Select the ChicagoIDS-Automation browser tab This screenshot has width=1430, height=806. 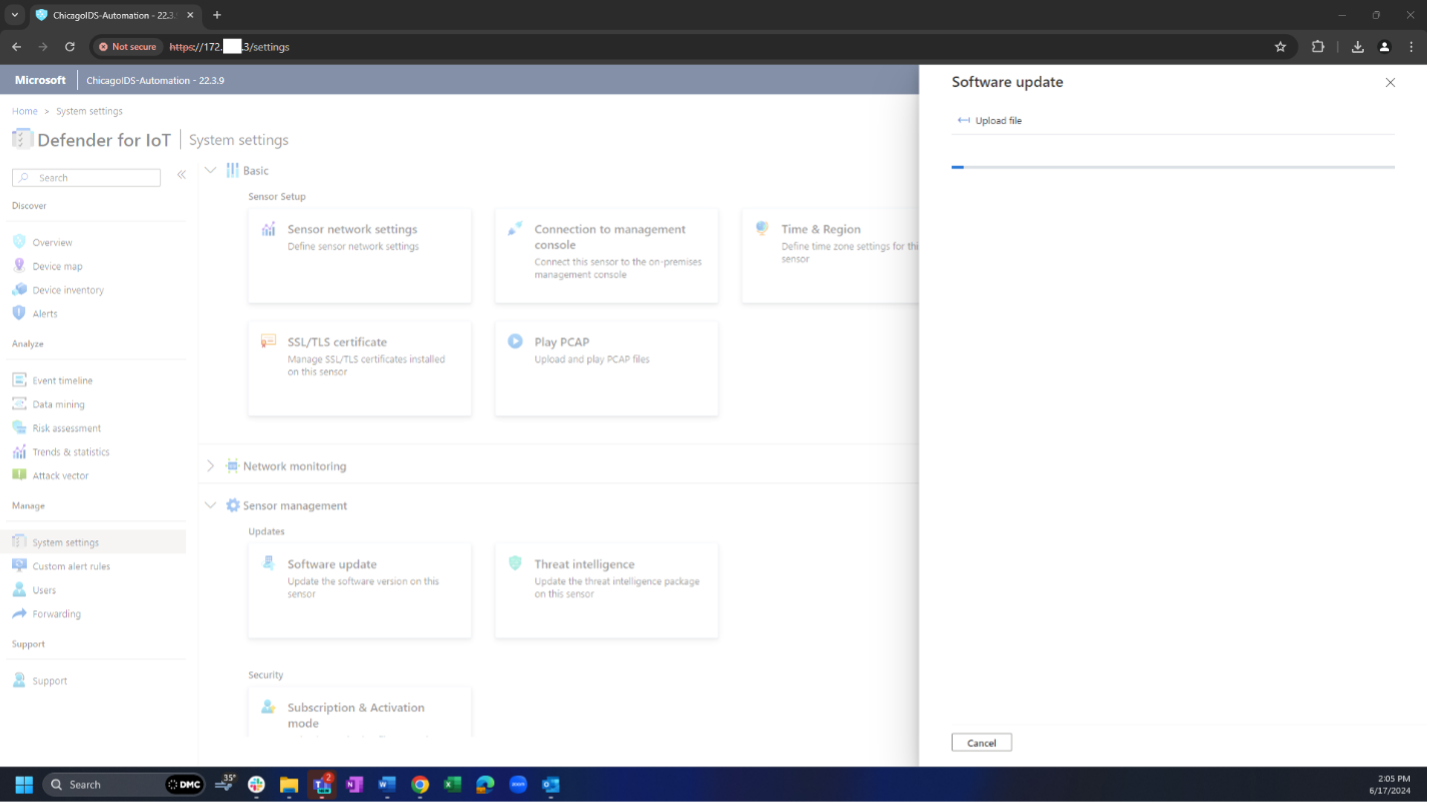pos(114,15)
